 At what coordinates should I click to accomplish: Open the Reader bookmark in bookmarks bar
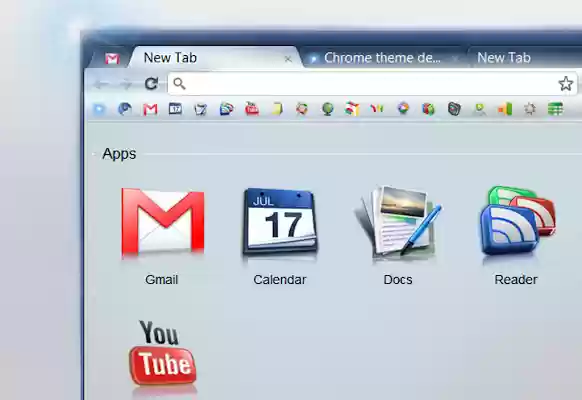226,109
